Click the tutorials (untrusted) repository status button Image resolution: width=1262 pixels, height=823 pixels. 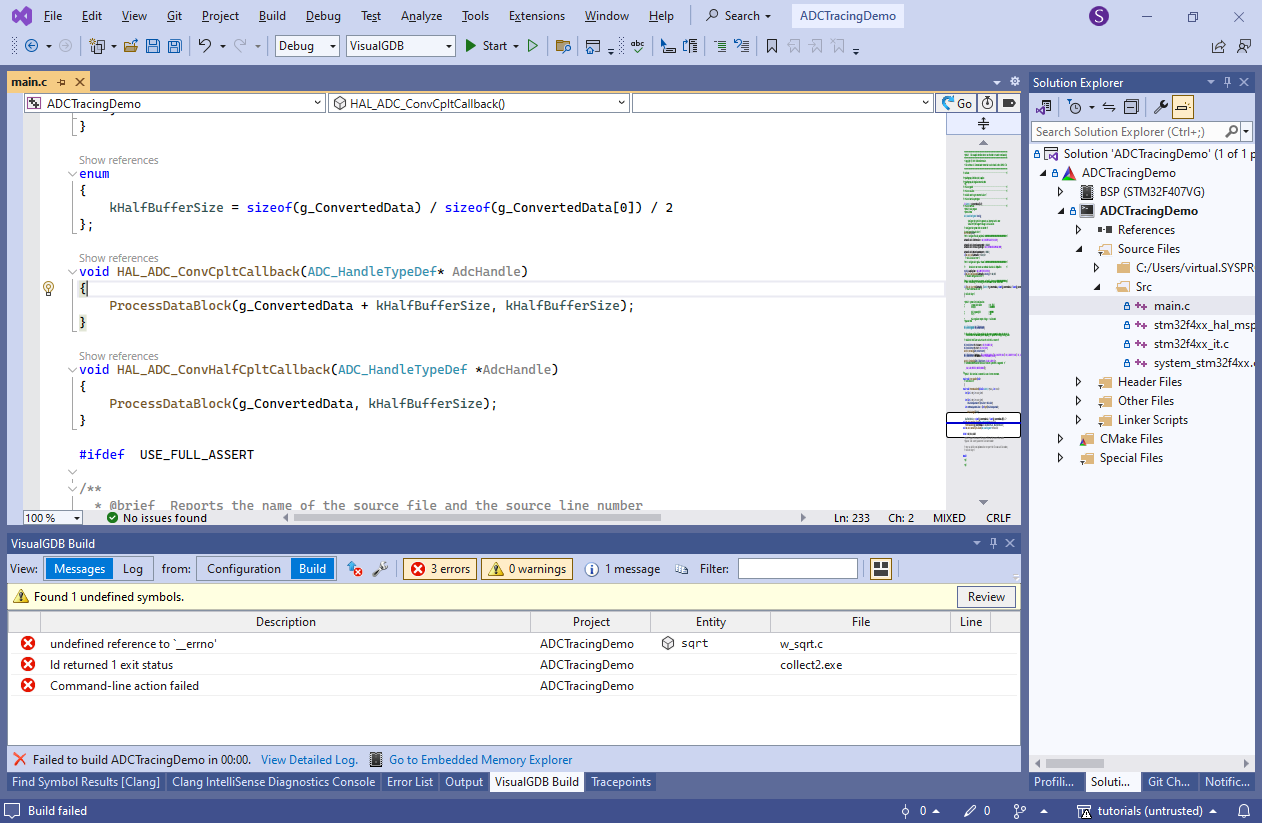tap(1149, 811)
